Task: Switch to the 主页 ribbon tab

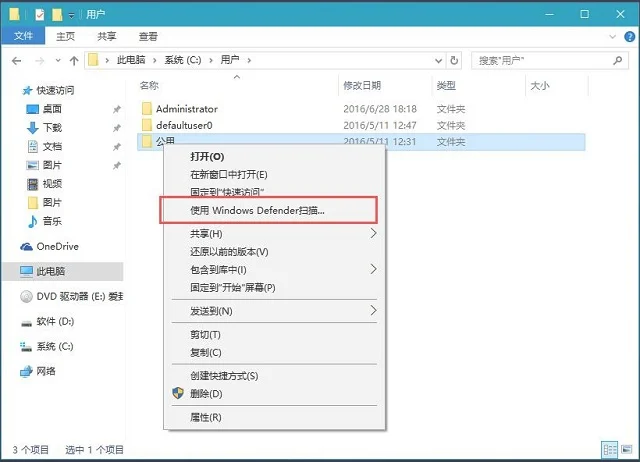Action: (65, 36)
